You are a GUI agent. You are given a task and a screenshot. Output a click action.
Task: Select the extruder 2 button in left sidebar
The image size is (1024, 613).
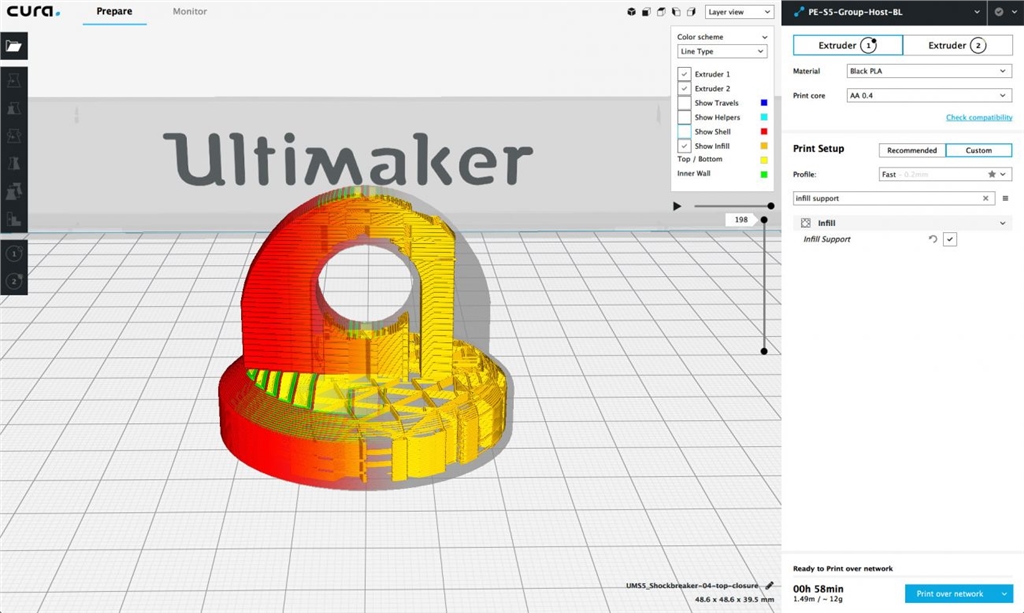coord(15,282)
